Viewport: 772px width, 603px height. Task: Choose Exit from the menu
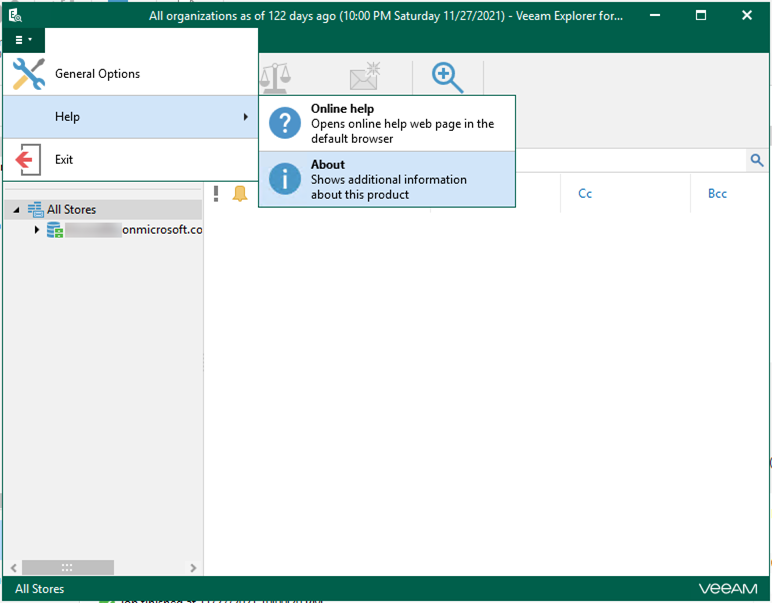coord(130,159)
